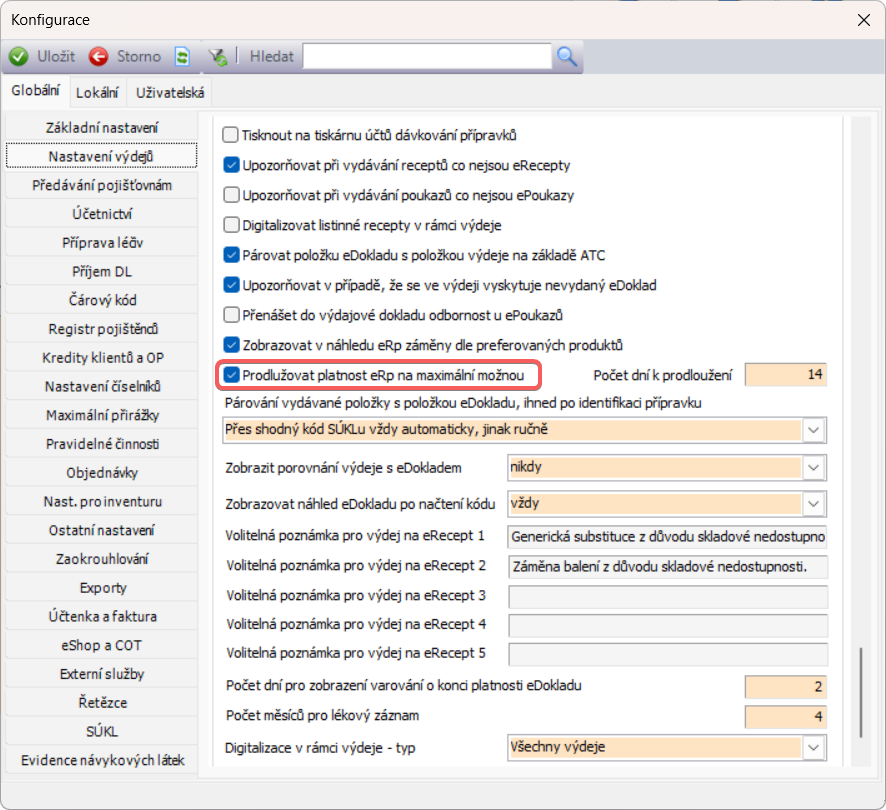Image resolution: width=886 pixels, height=810 pixels.
Task: Switch to the Uživatelská tab
Action: (170, 93)
